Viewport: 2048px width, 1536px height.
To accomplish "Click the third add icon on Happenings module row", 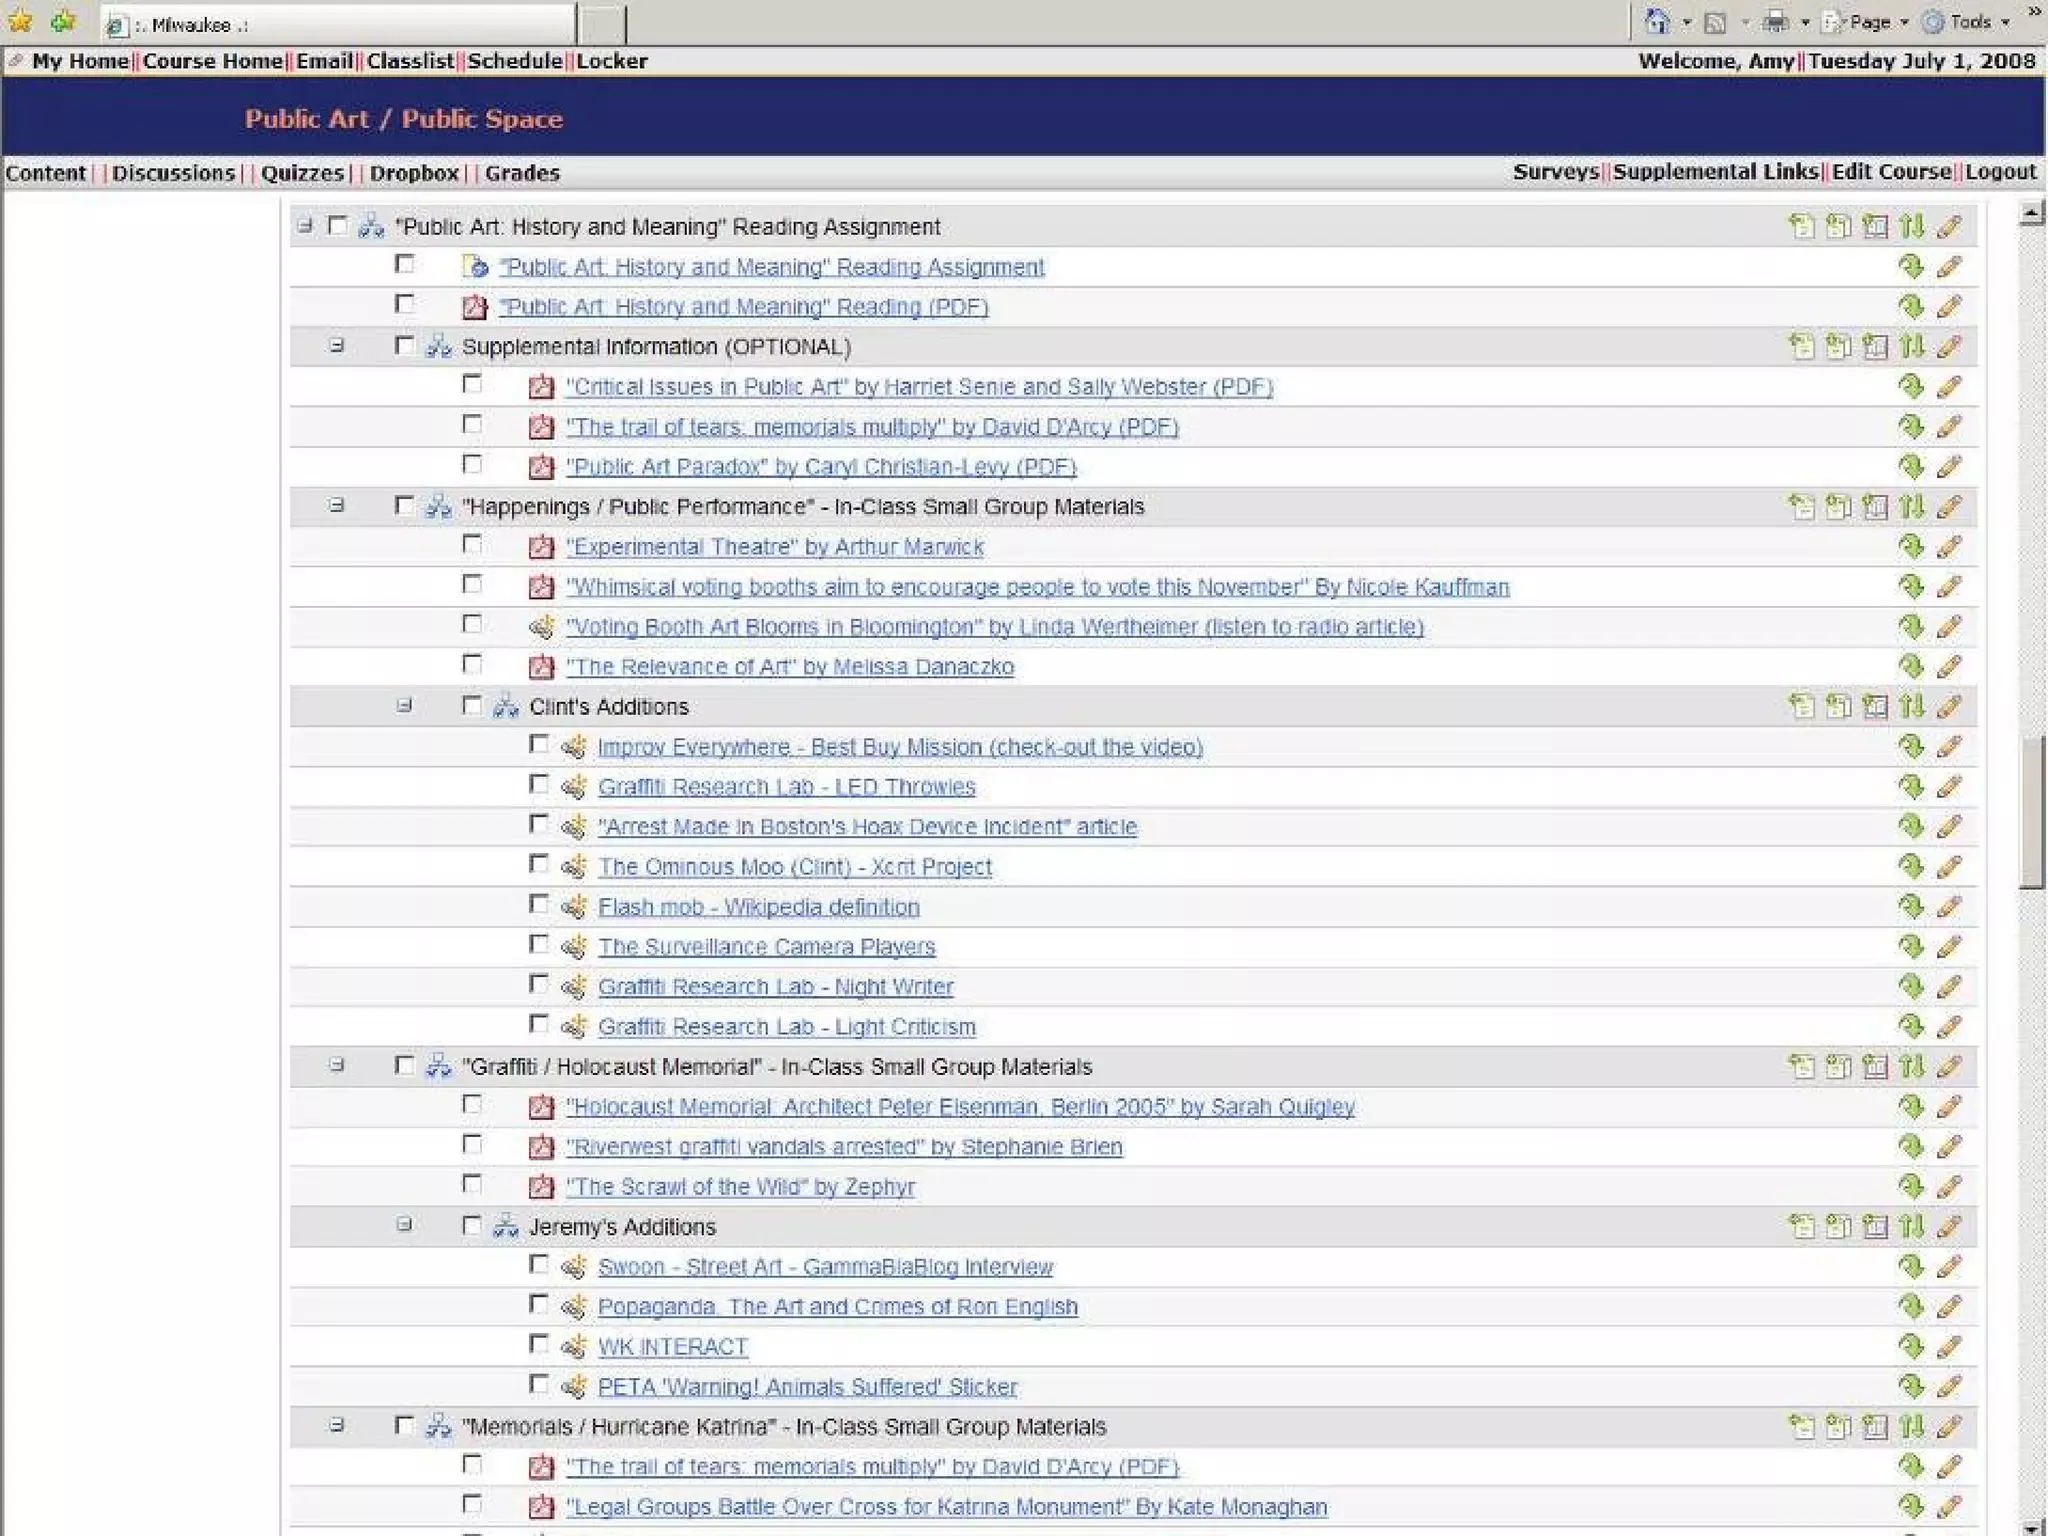I will (1875, 507).
